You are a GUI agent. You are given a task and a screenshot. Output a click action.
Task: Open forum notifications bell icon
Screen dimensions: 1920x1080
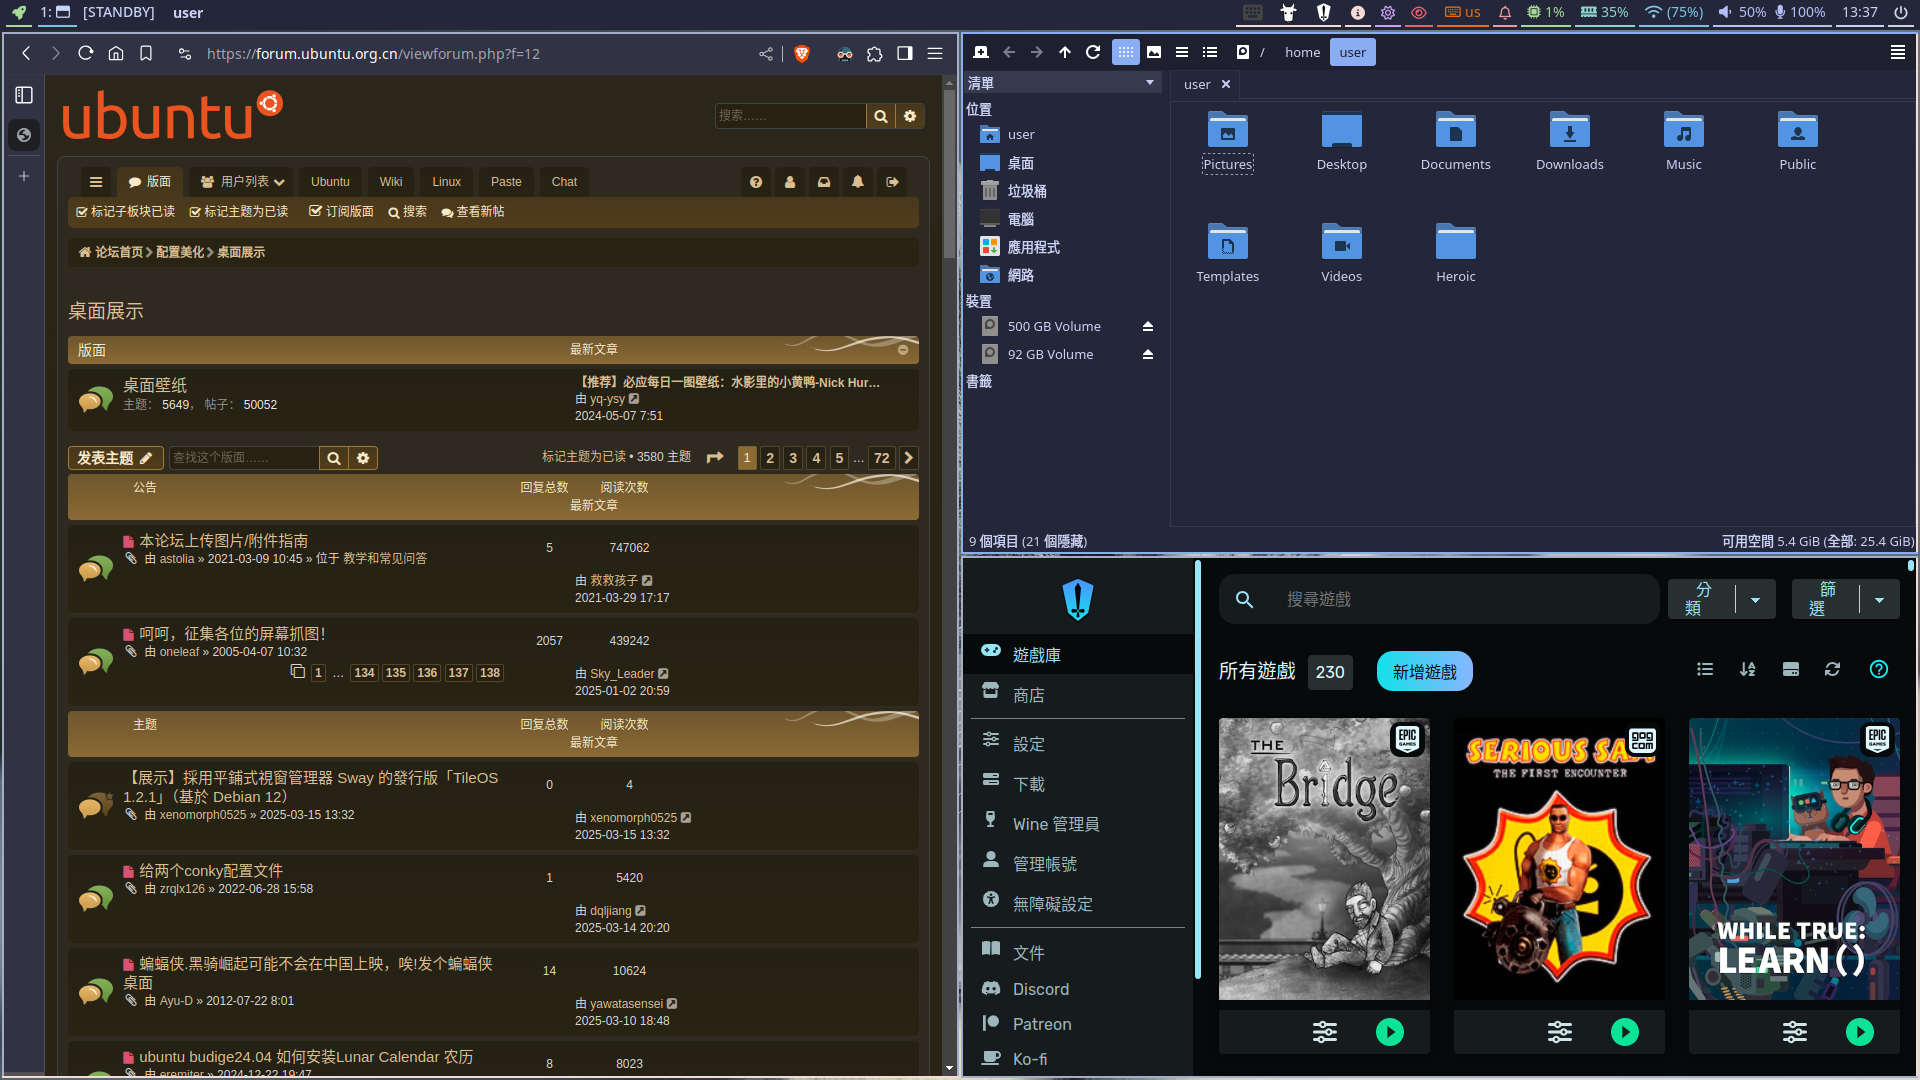858,182
